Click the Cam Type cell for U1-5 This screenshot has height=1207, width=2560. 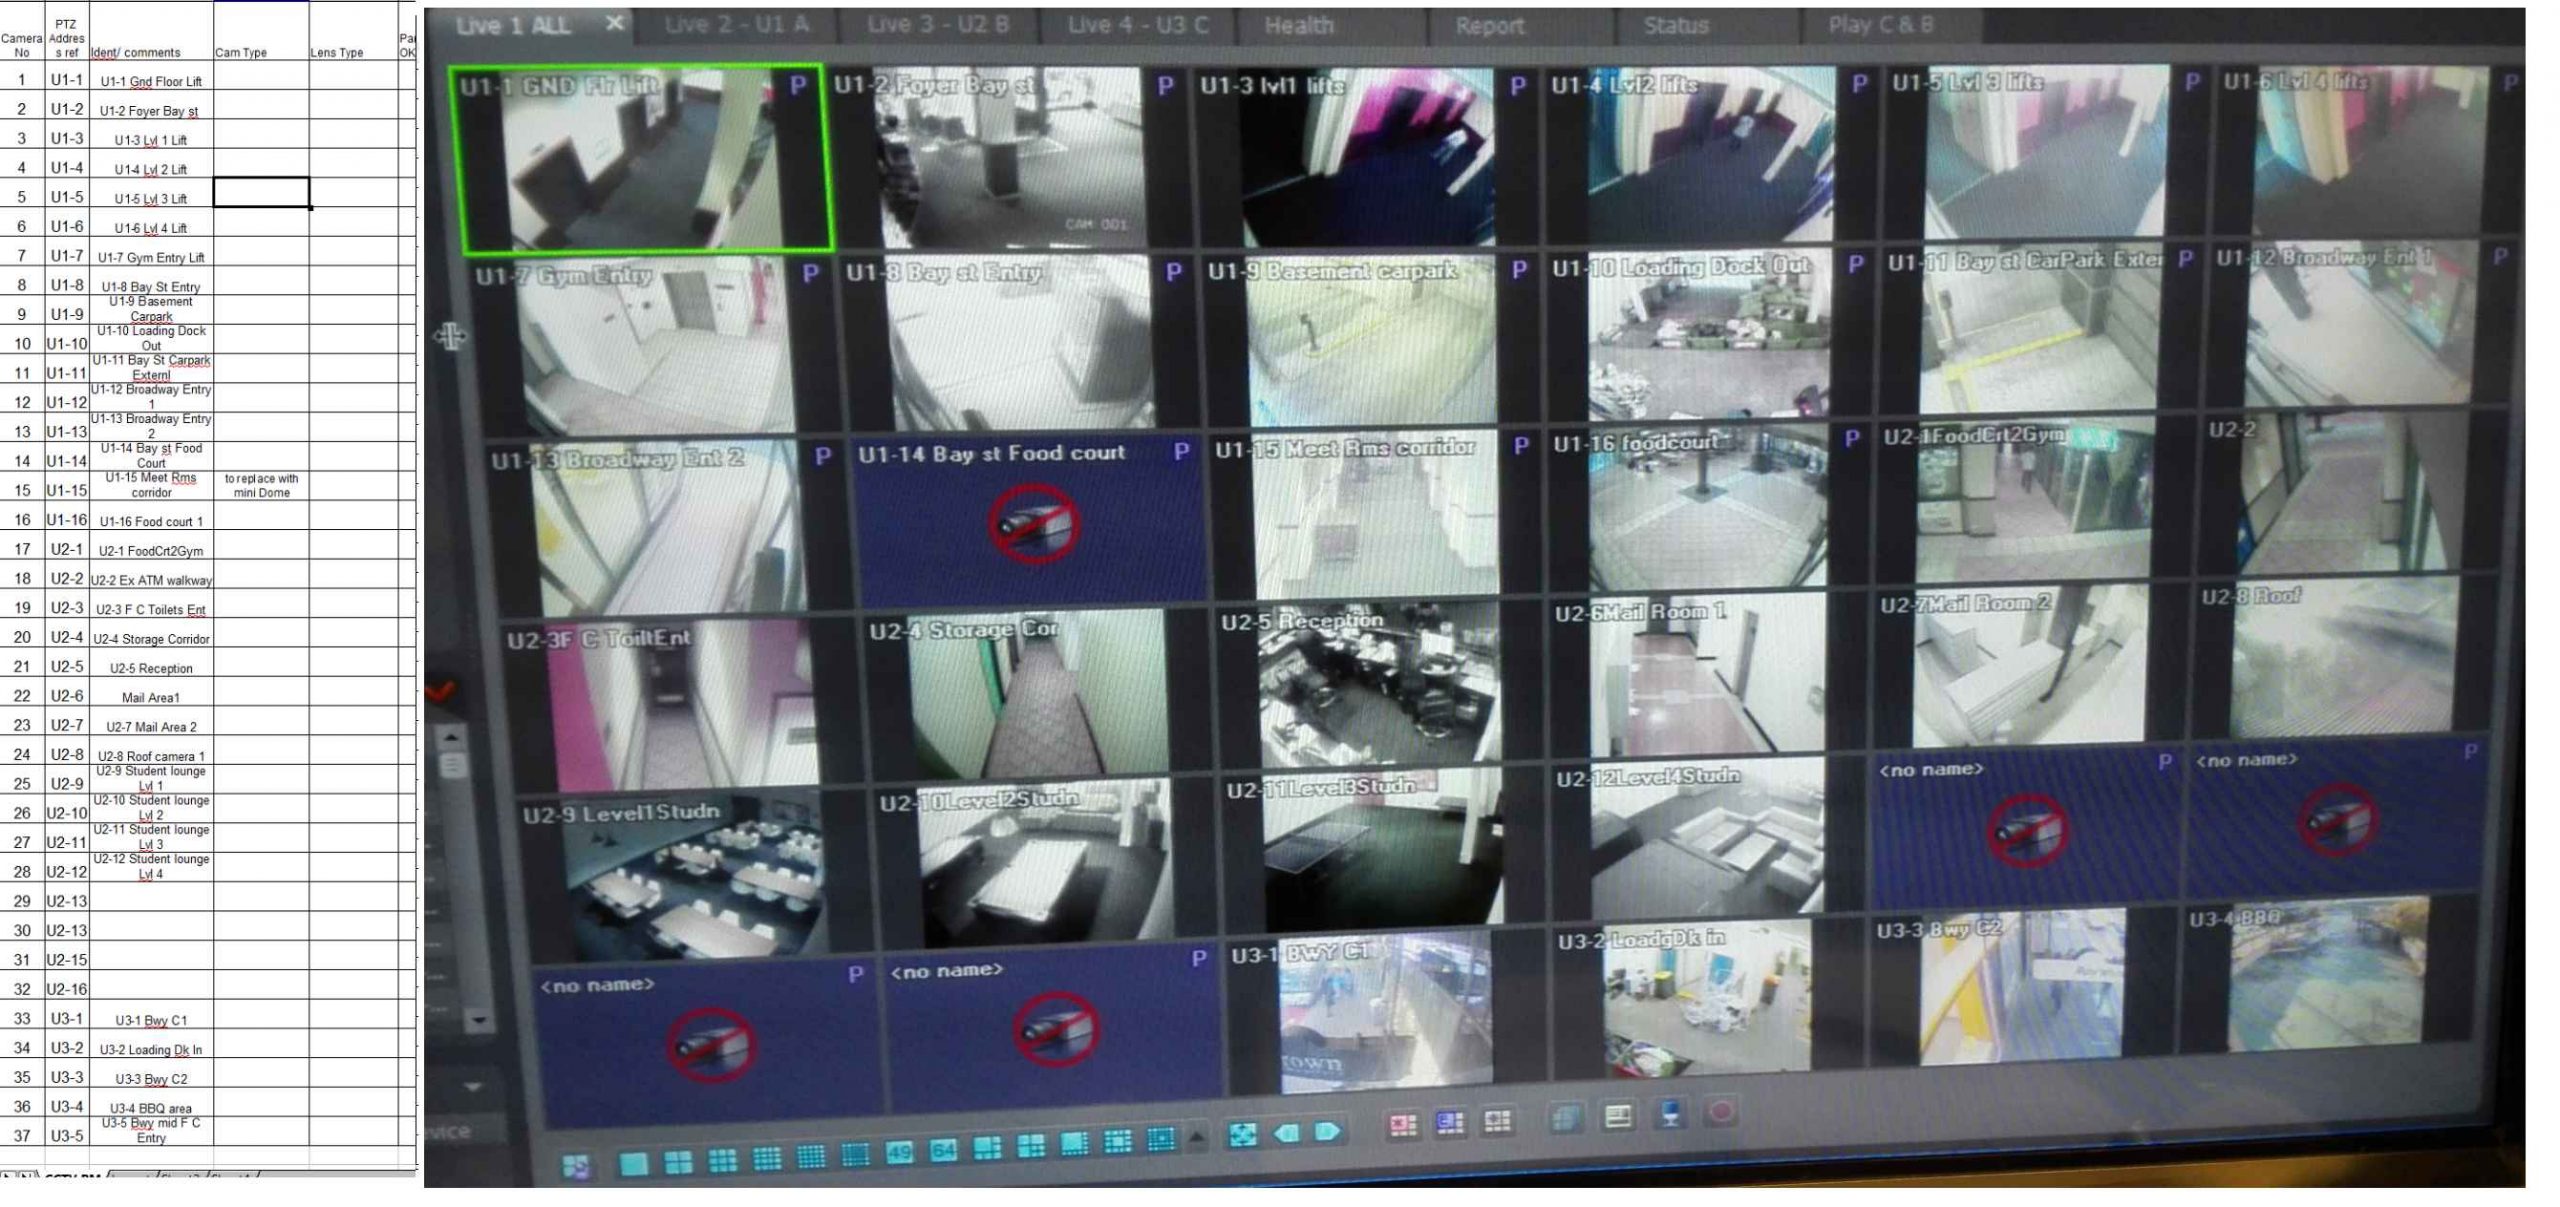coord(261,193)
